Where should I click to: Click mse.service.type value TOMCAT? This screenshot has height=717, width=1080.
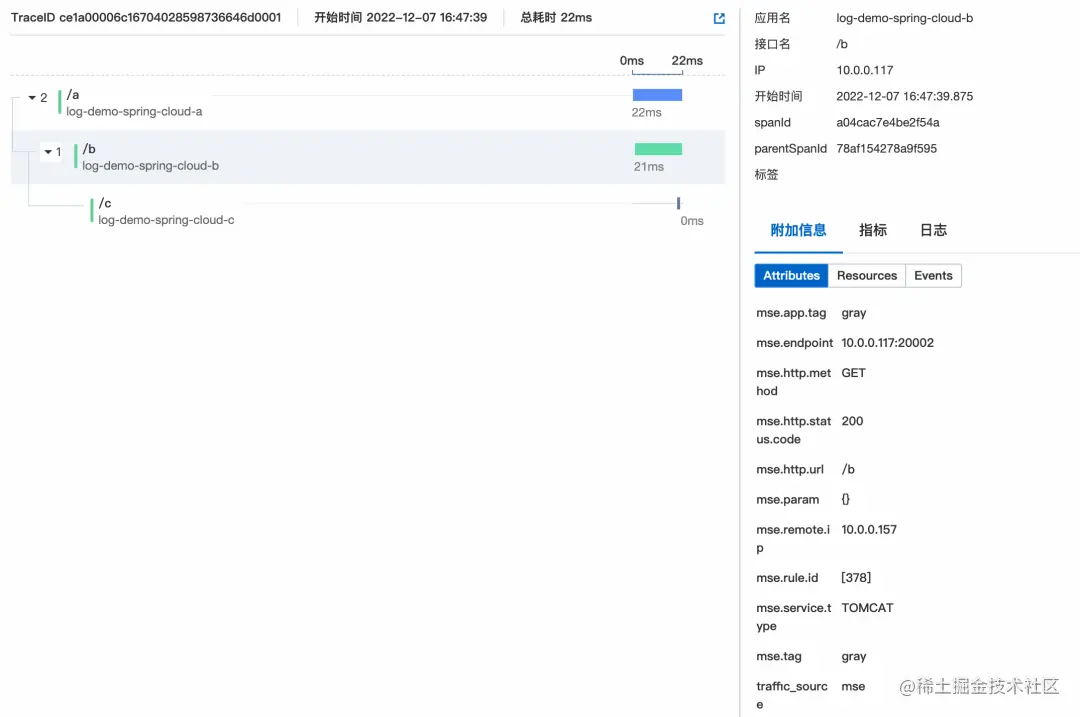click(867, 608)
